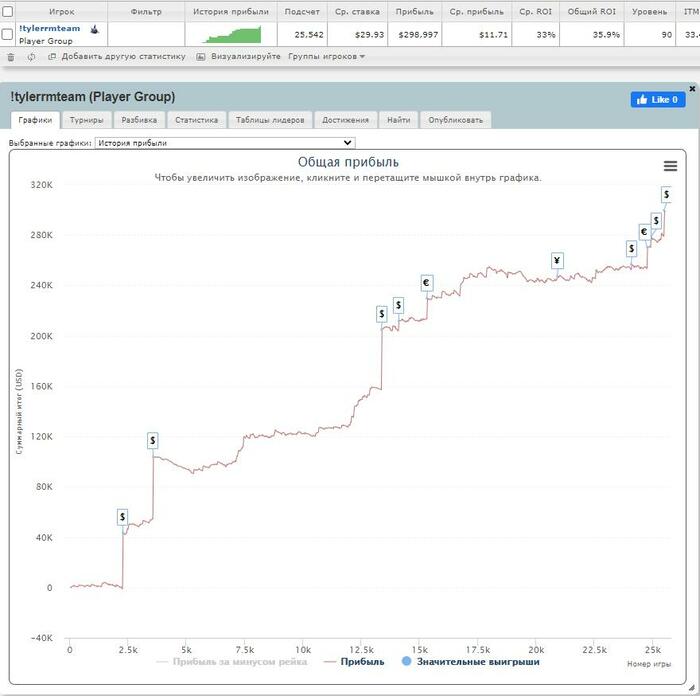Click the Визуализируйте button
The height and width of the screenshot is (696, 700).
246,57
